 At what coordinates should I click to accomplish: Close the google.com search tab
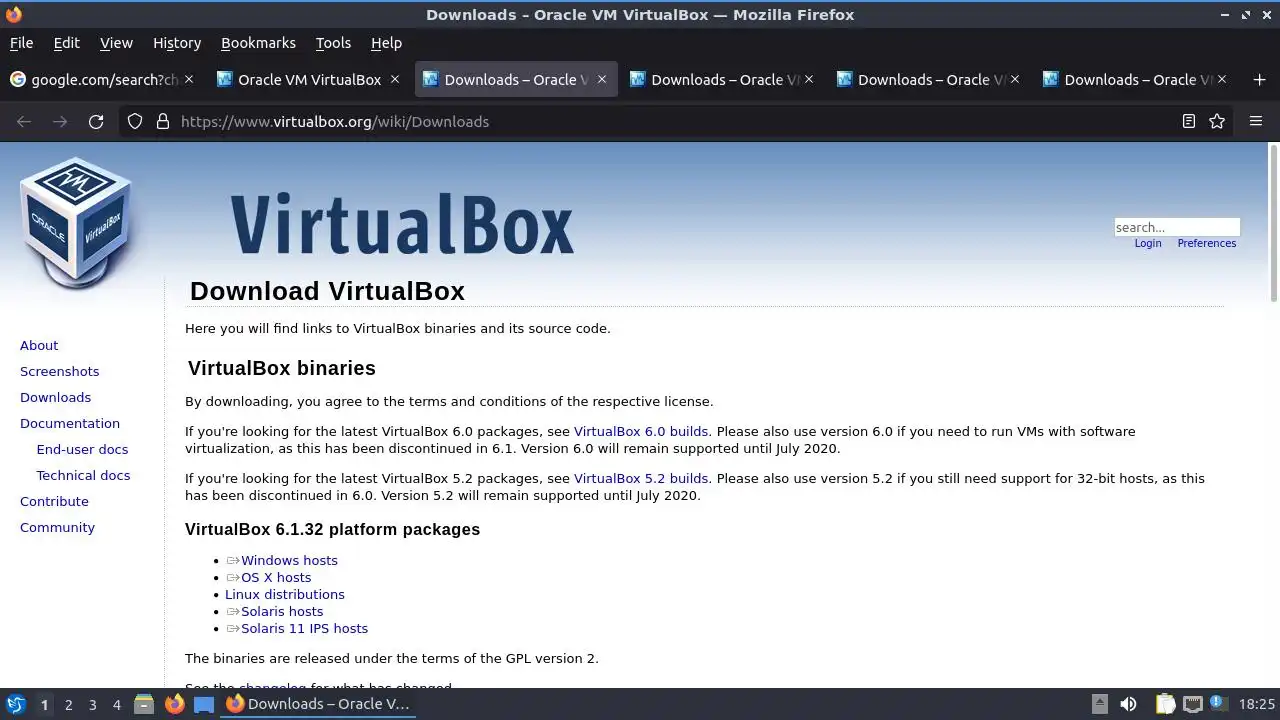tap(188, 79)
